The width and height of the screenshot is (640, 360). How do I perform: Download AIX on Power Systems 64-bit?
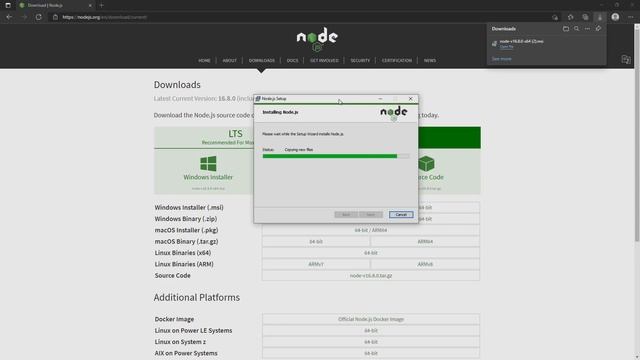click(x=371, y=353)
